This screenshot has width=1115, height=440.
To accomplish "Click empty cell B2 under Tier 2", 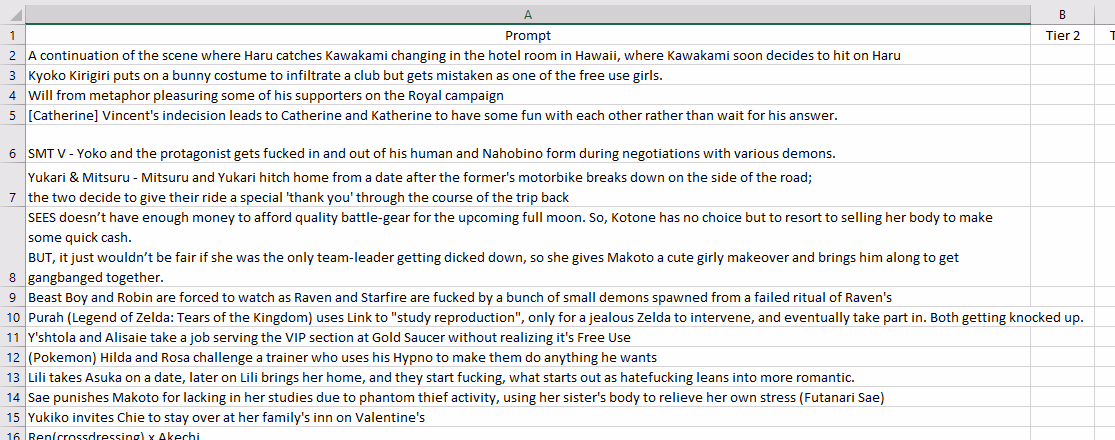I will click(1062, 55).
